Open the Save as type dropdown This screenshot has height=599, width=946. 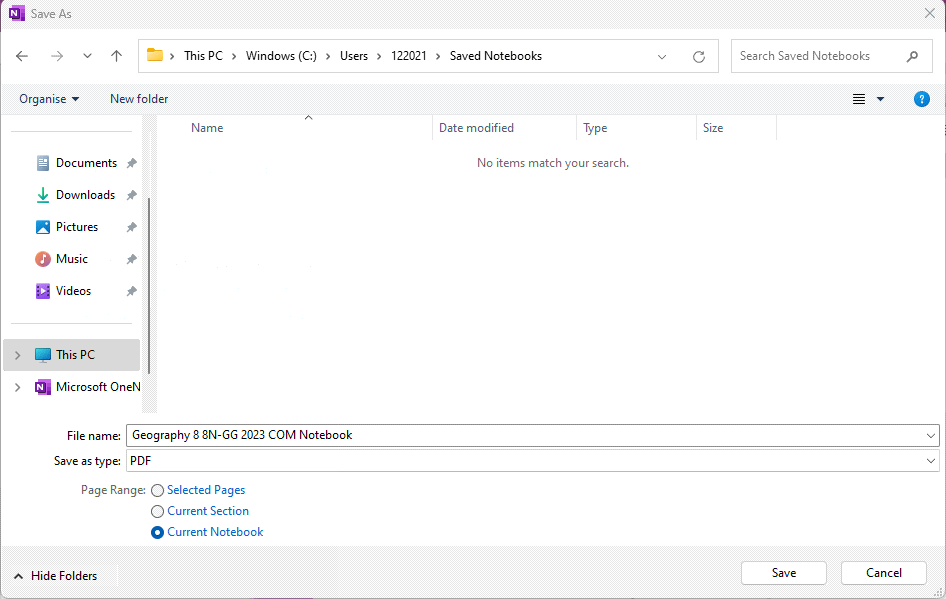[x=533, y=461]
